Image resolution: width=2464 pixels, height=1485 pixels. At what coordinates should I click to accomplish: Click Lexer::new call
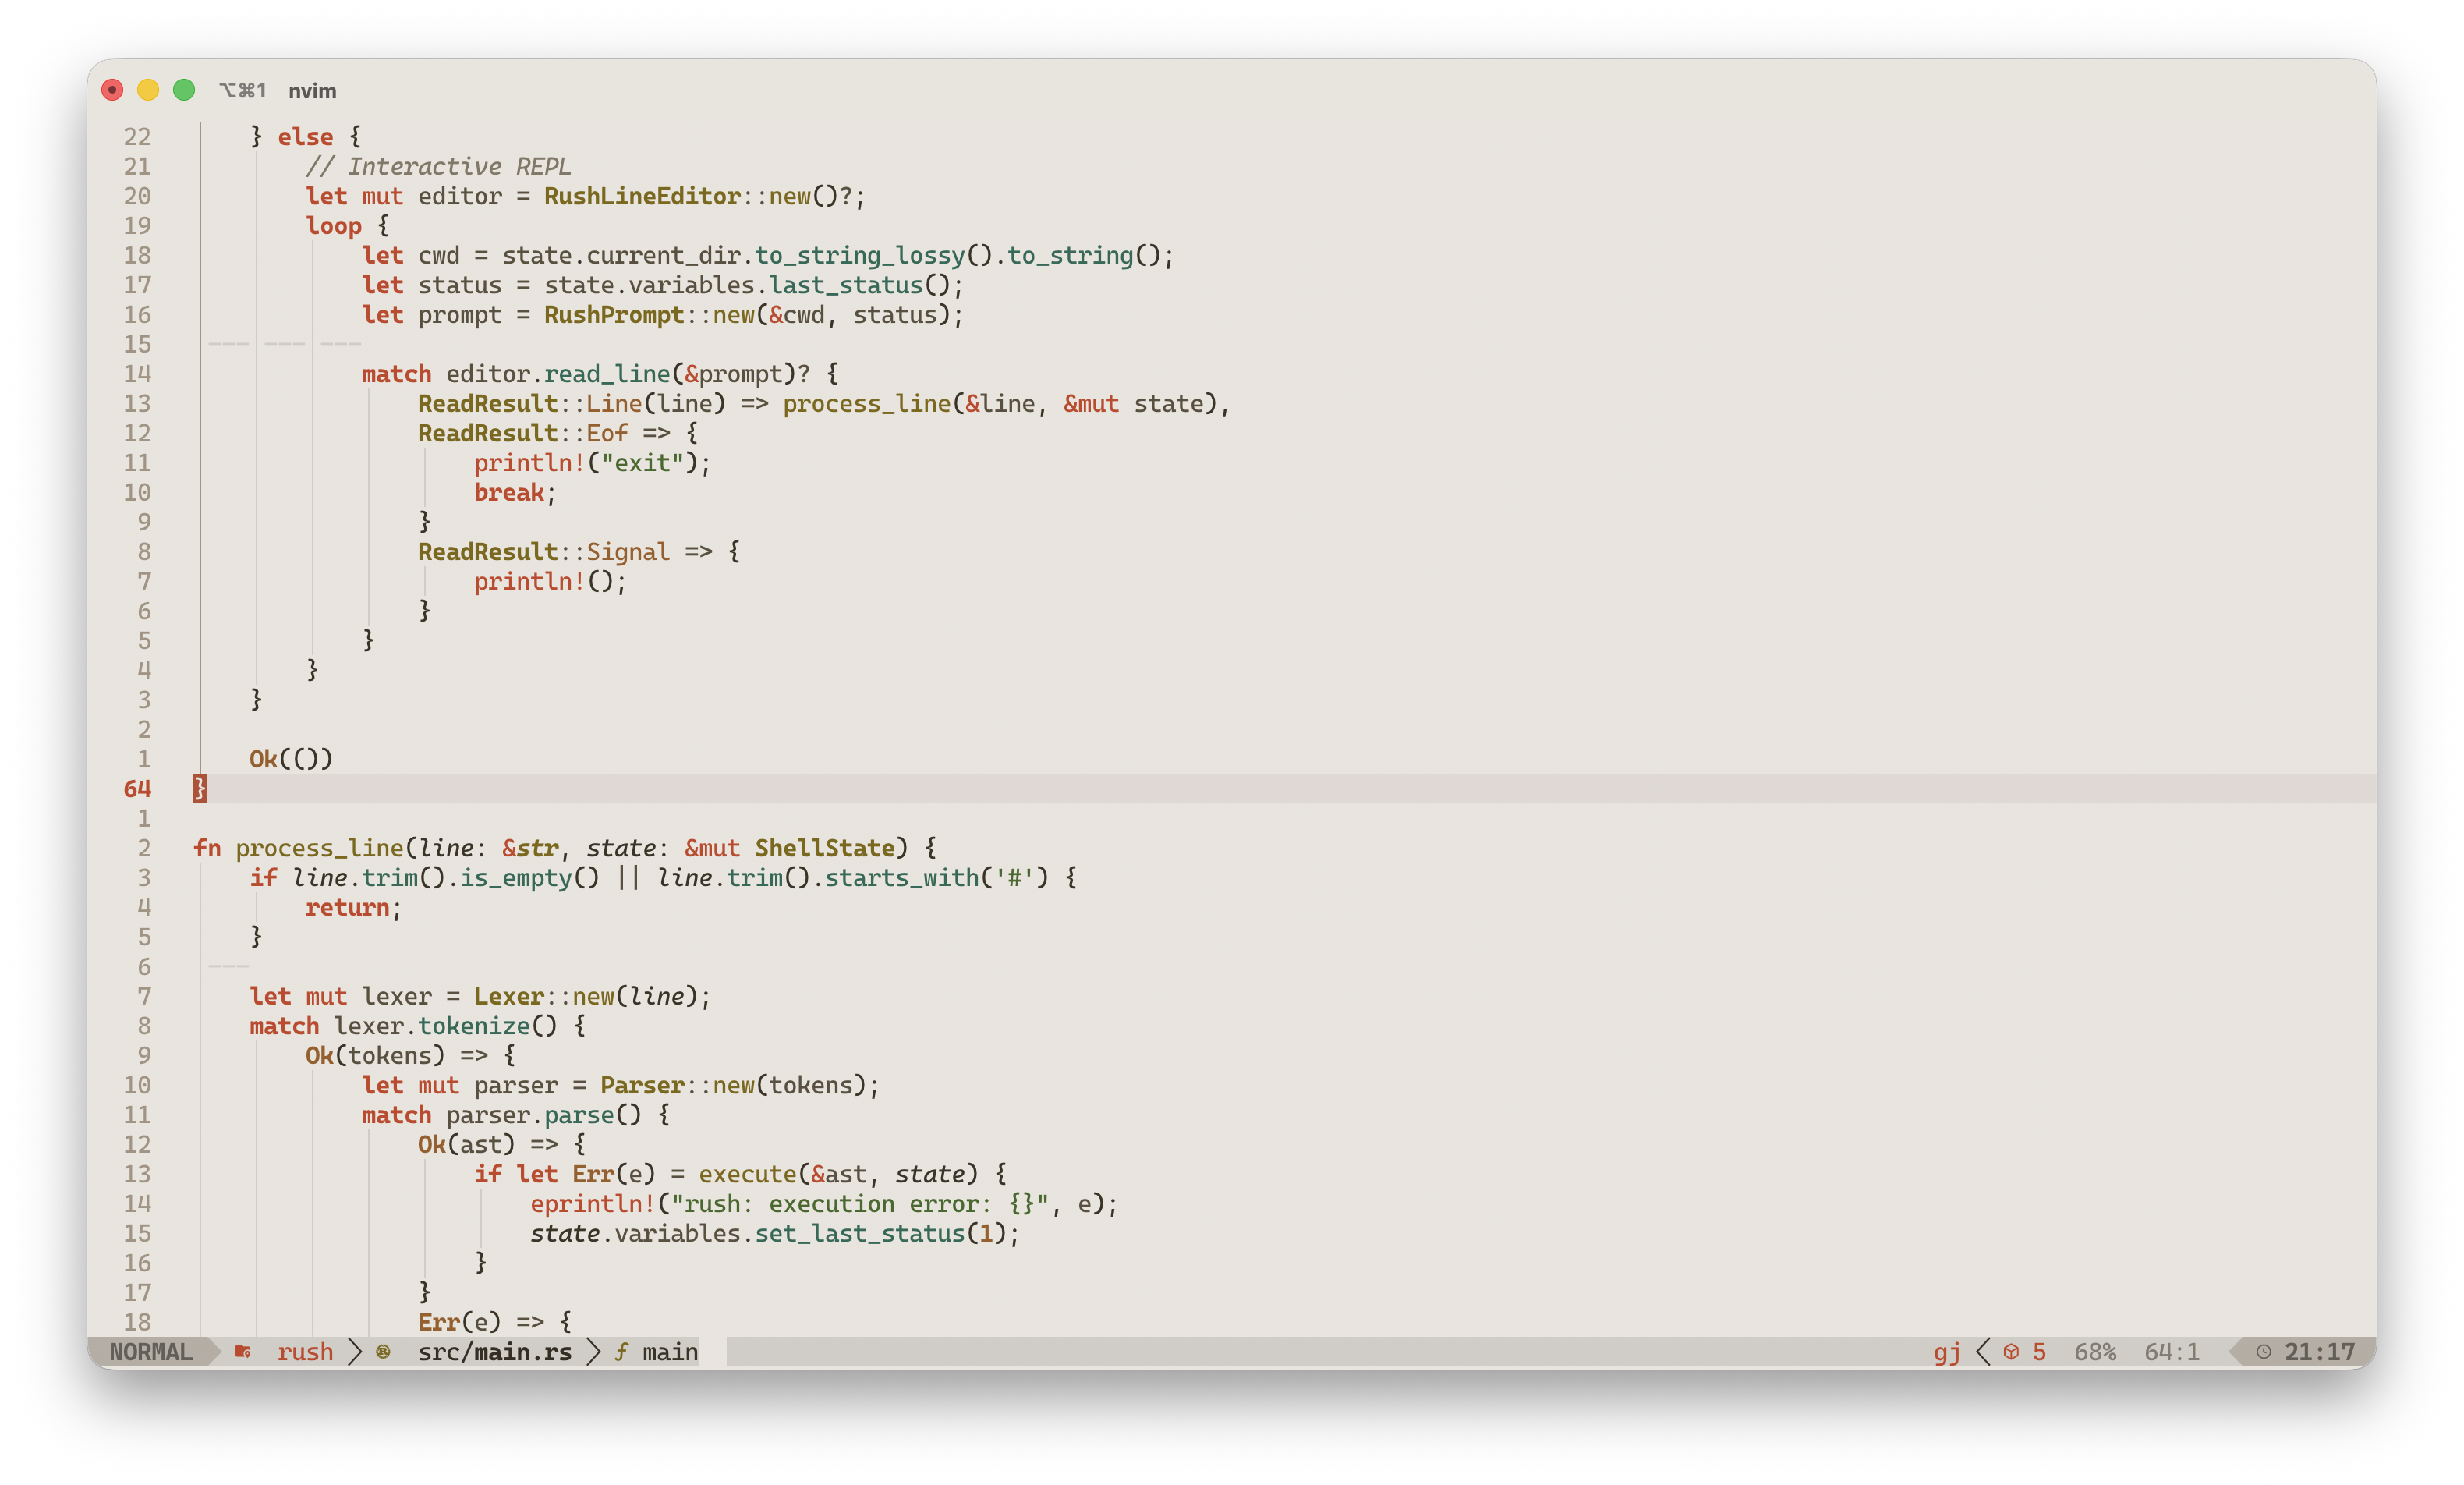pyautogui.click(x=544, y=997)
